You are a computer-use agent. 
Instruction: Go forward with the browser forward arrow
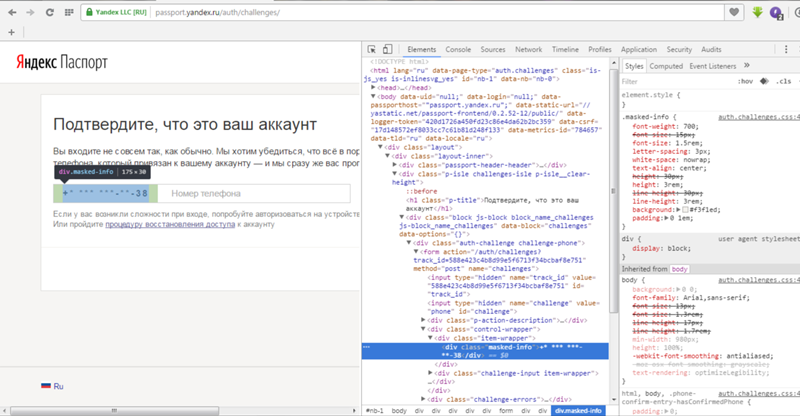coord(31,12)
